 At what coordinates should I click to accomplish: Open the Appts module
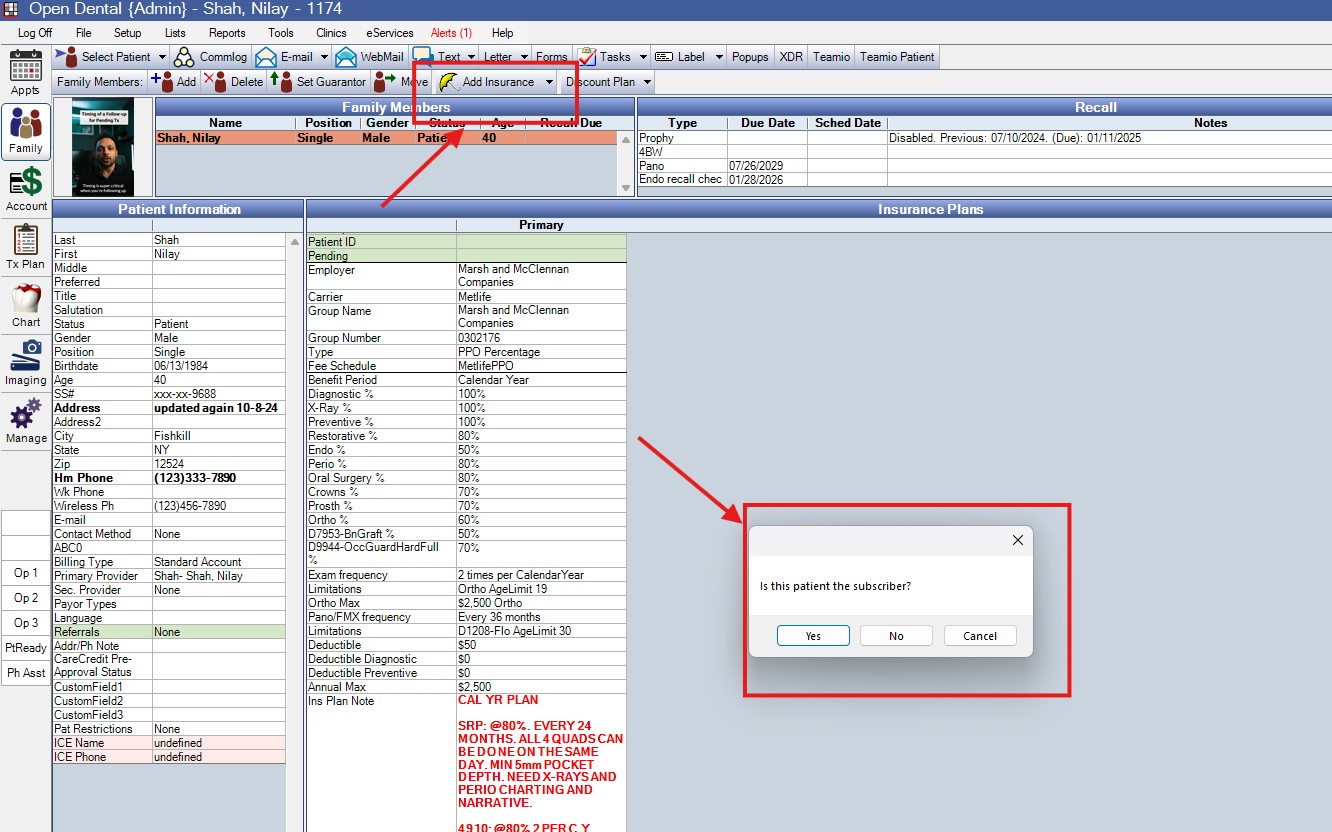point(25,73)
